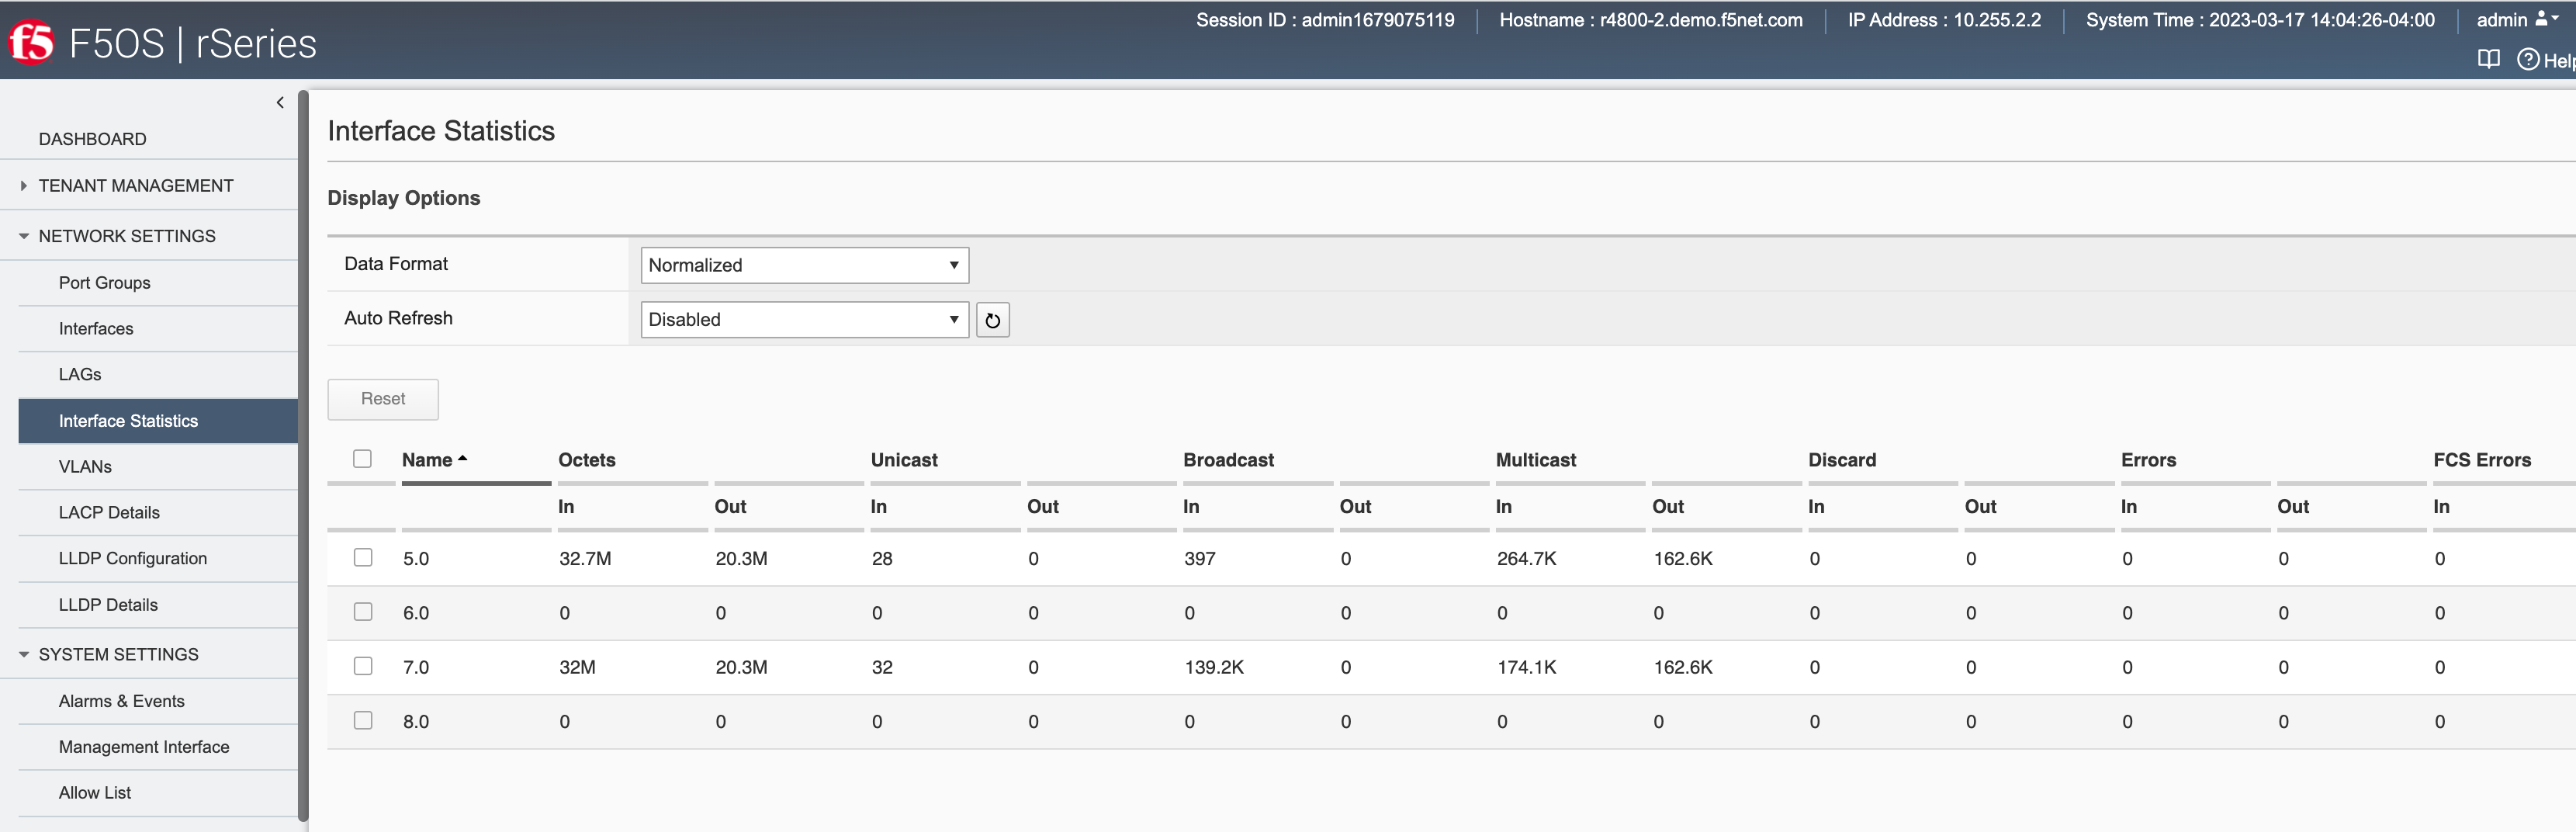This screenshot has width=2576, height=832.
Task: Click the Unicast column header
Action: click(x=904, y=460)
